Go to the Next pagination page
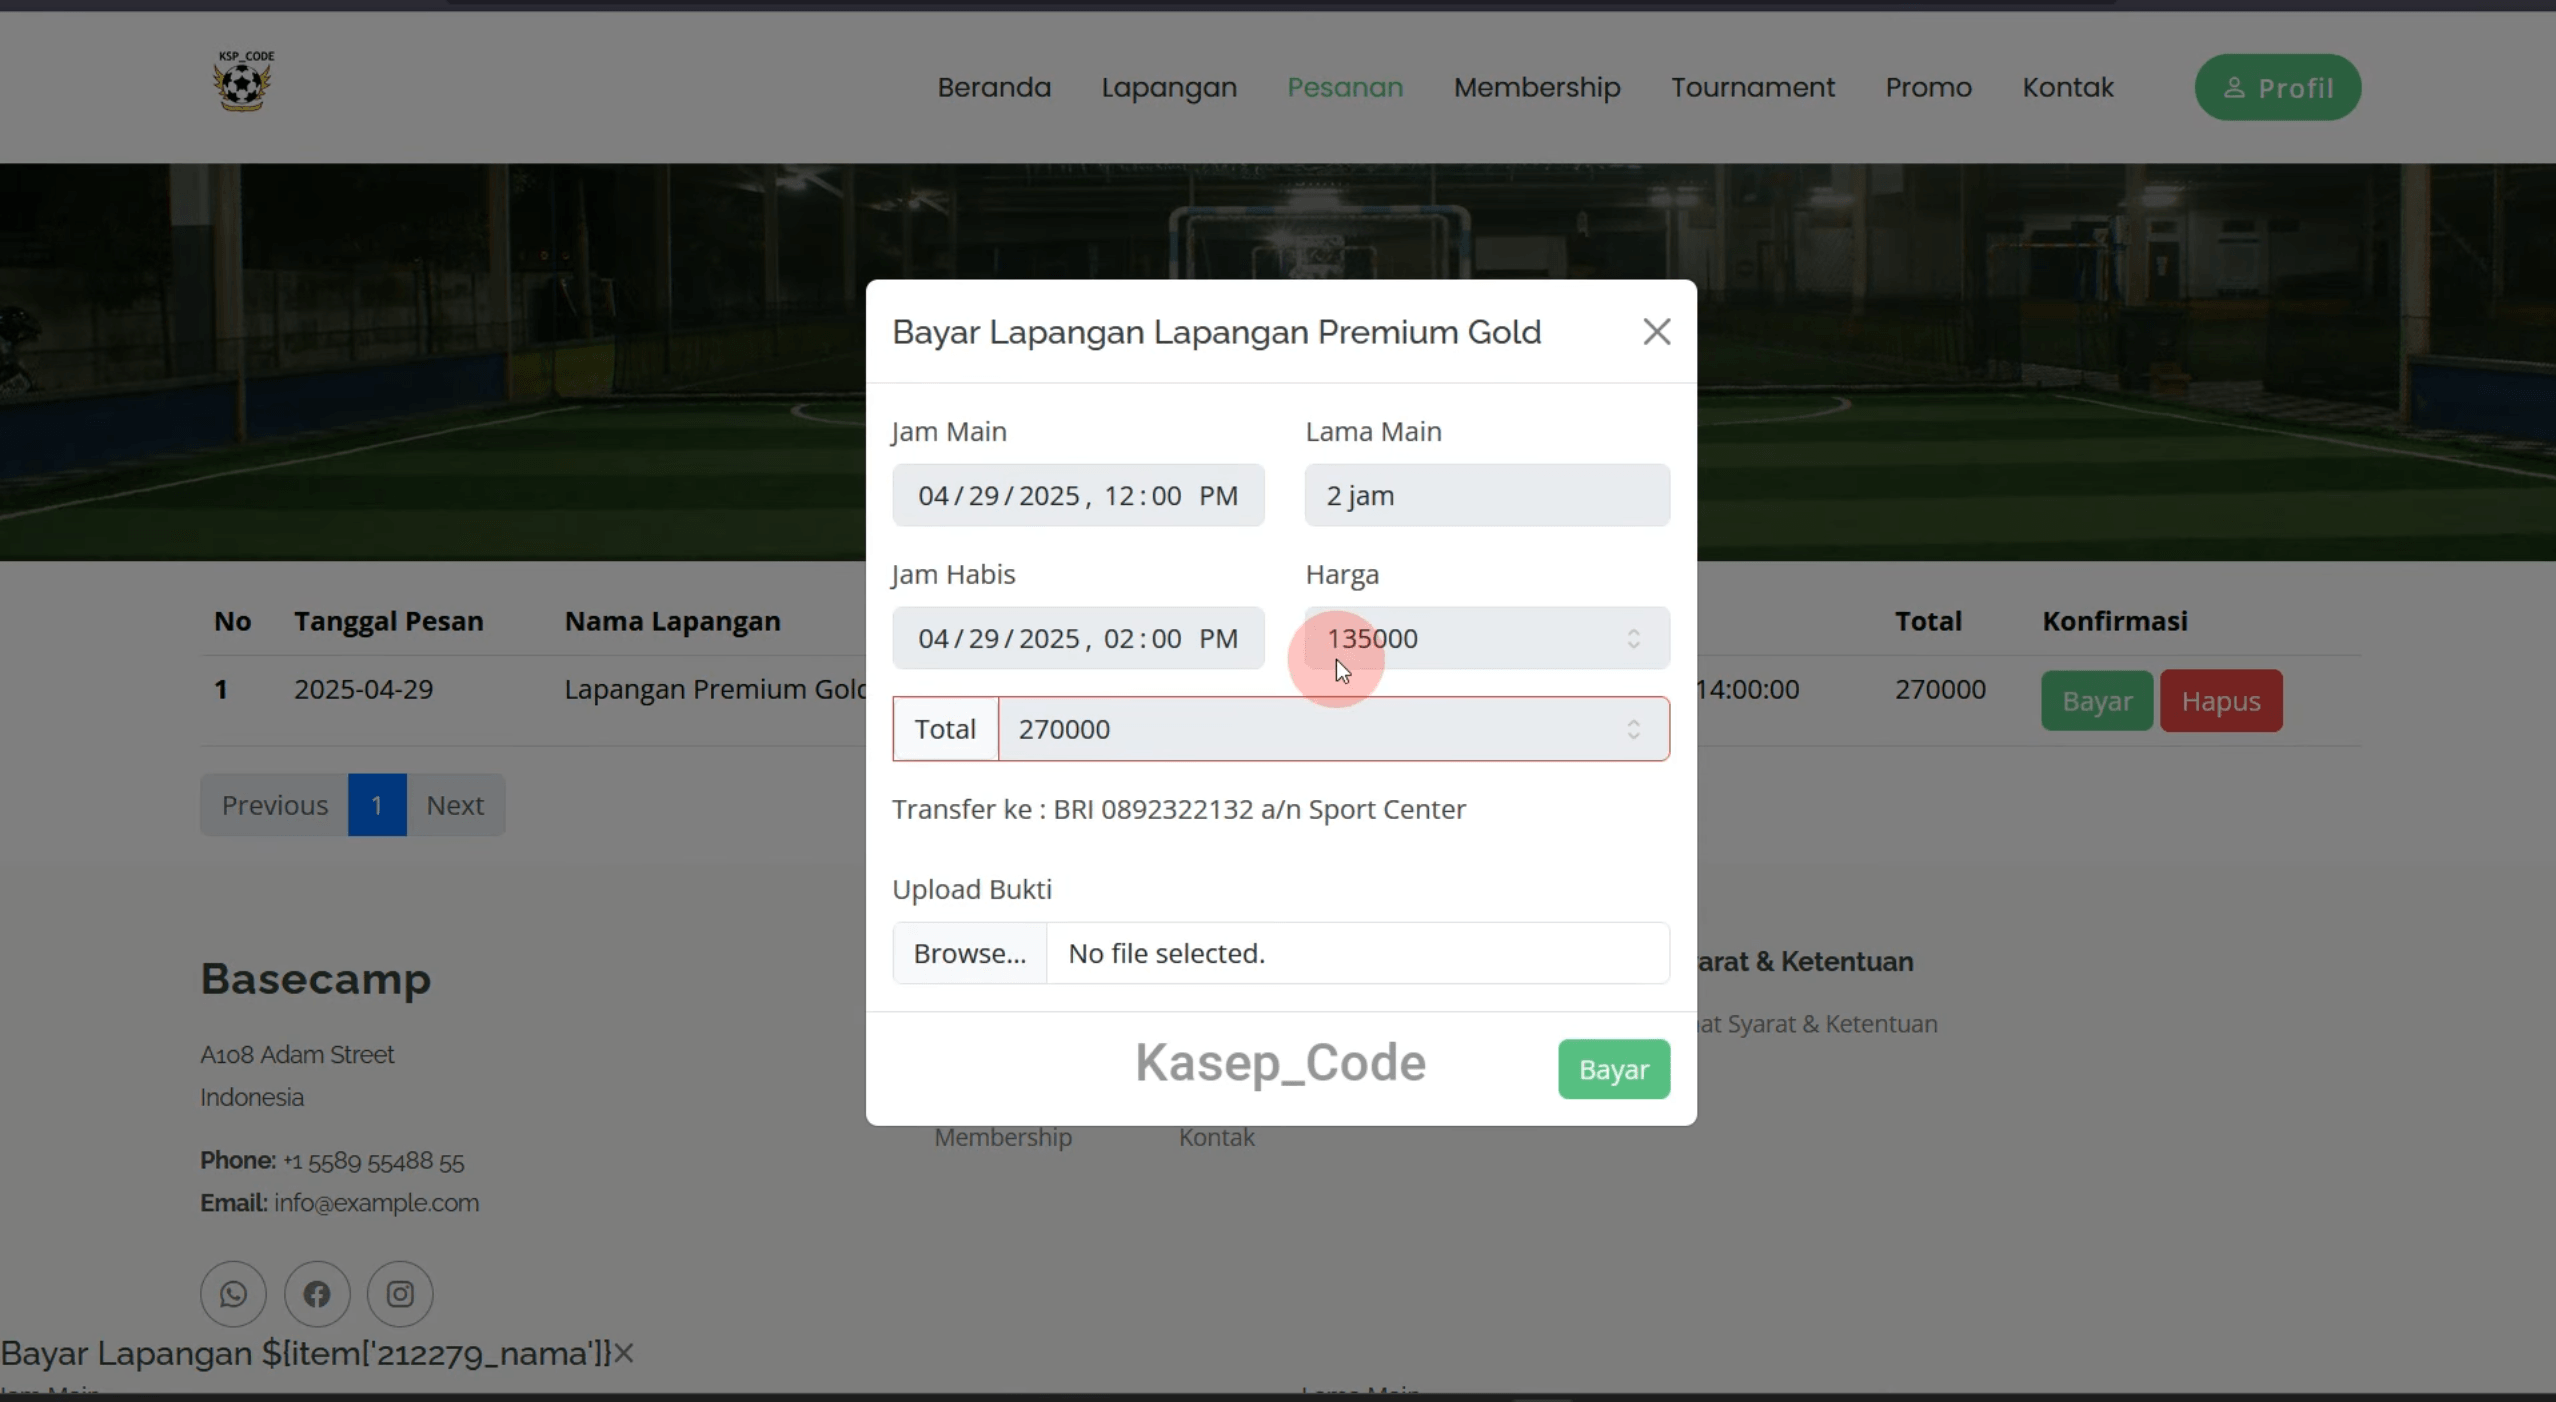 tap(455, 805)
